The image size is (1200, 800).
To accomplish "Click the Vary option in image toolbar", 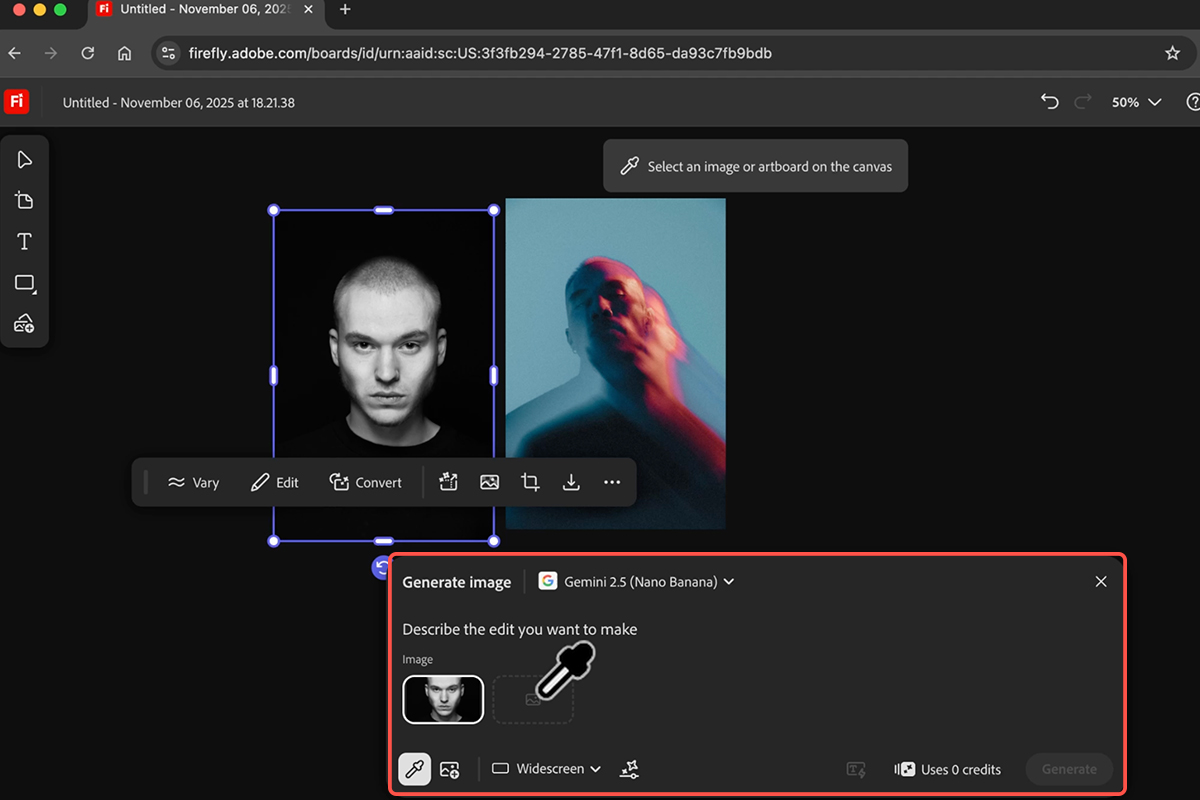I will click(x=193, y=482).
